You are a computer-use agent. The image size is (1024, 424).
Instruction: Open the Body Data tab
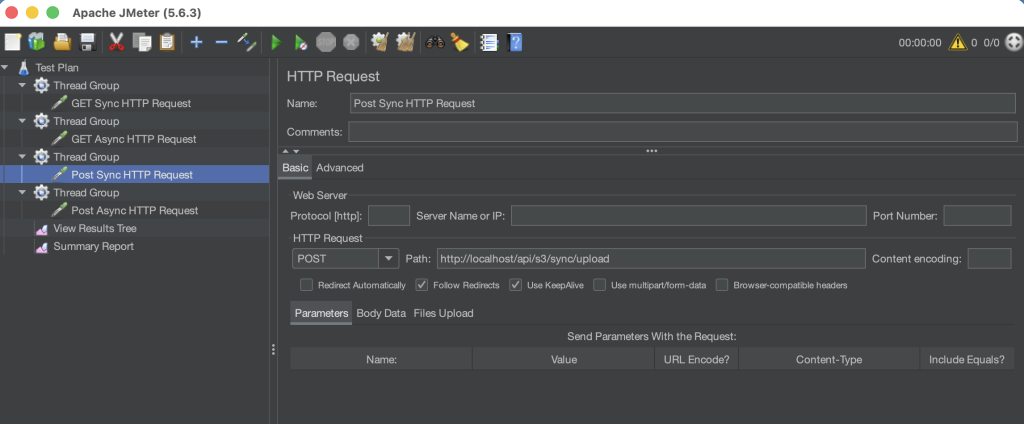coord(381,313)
